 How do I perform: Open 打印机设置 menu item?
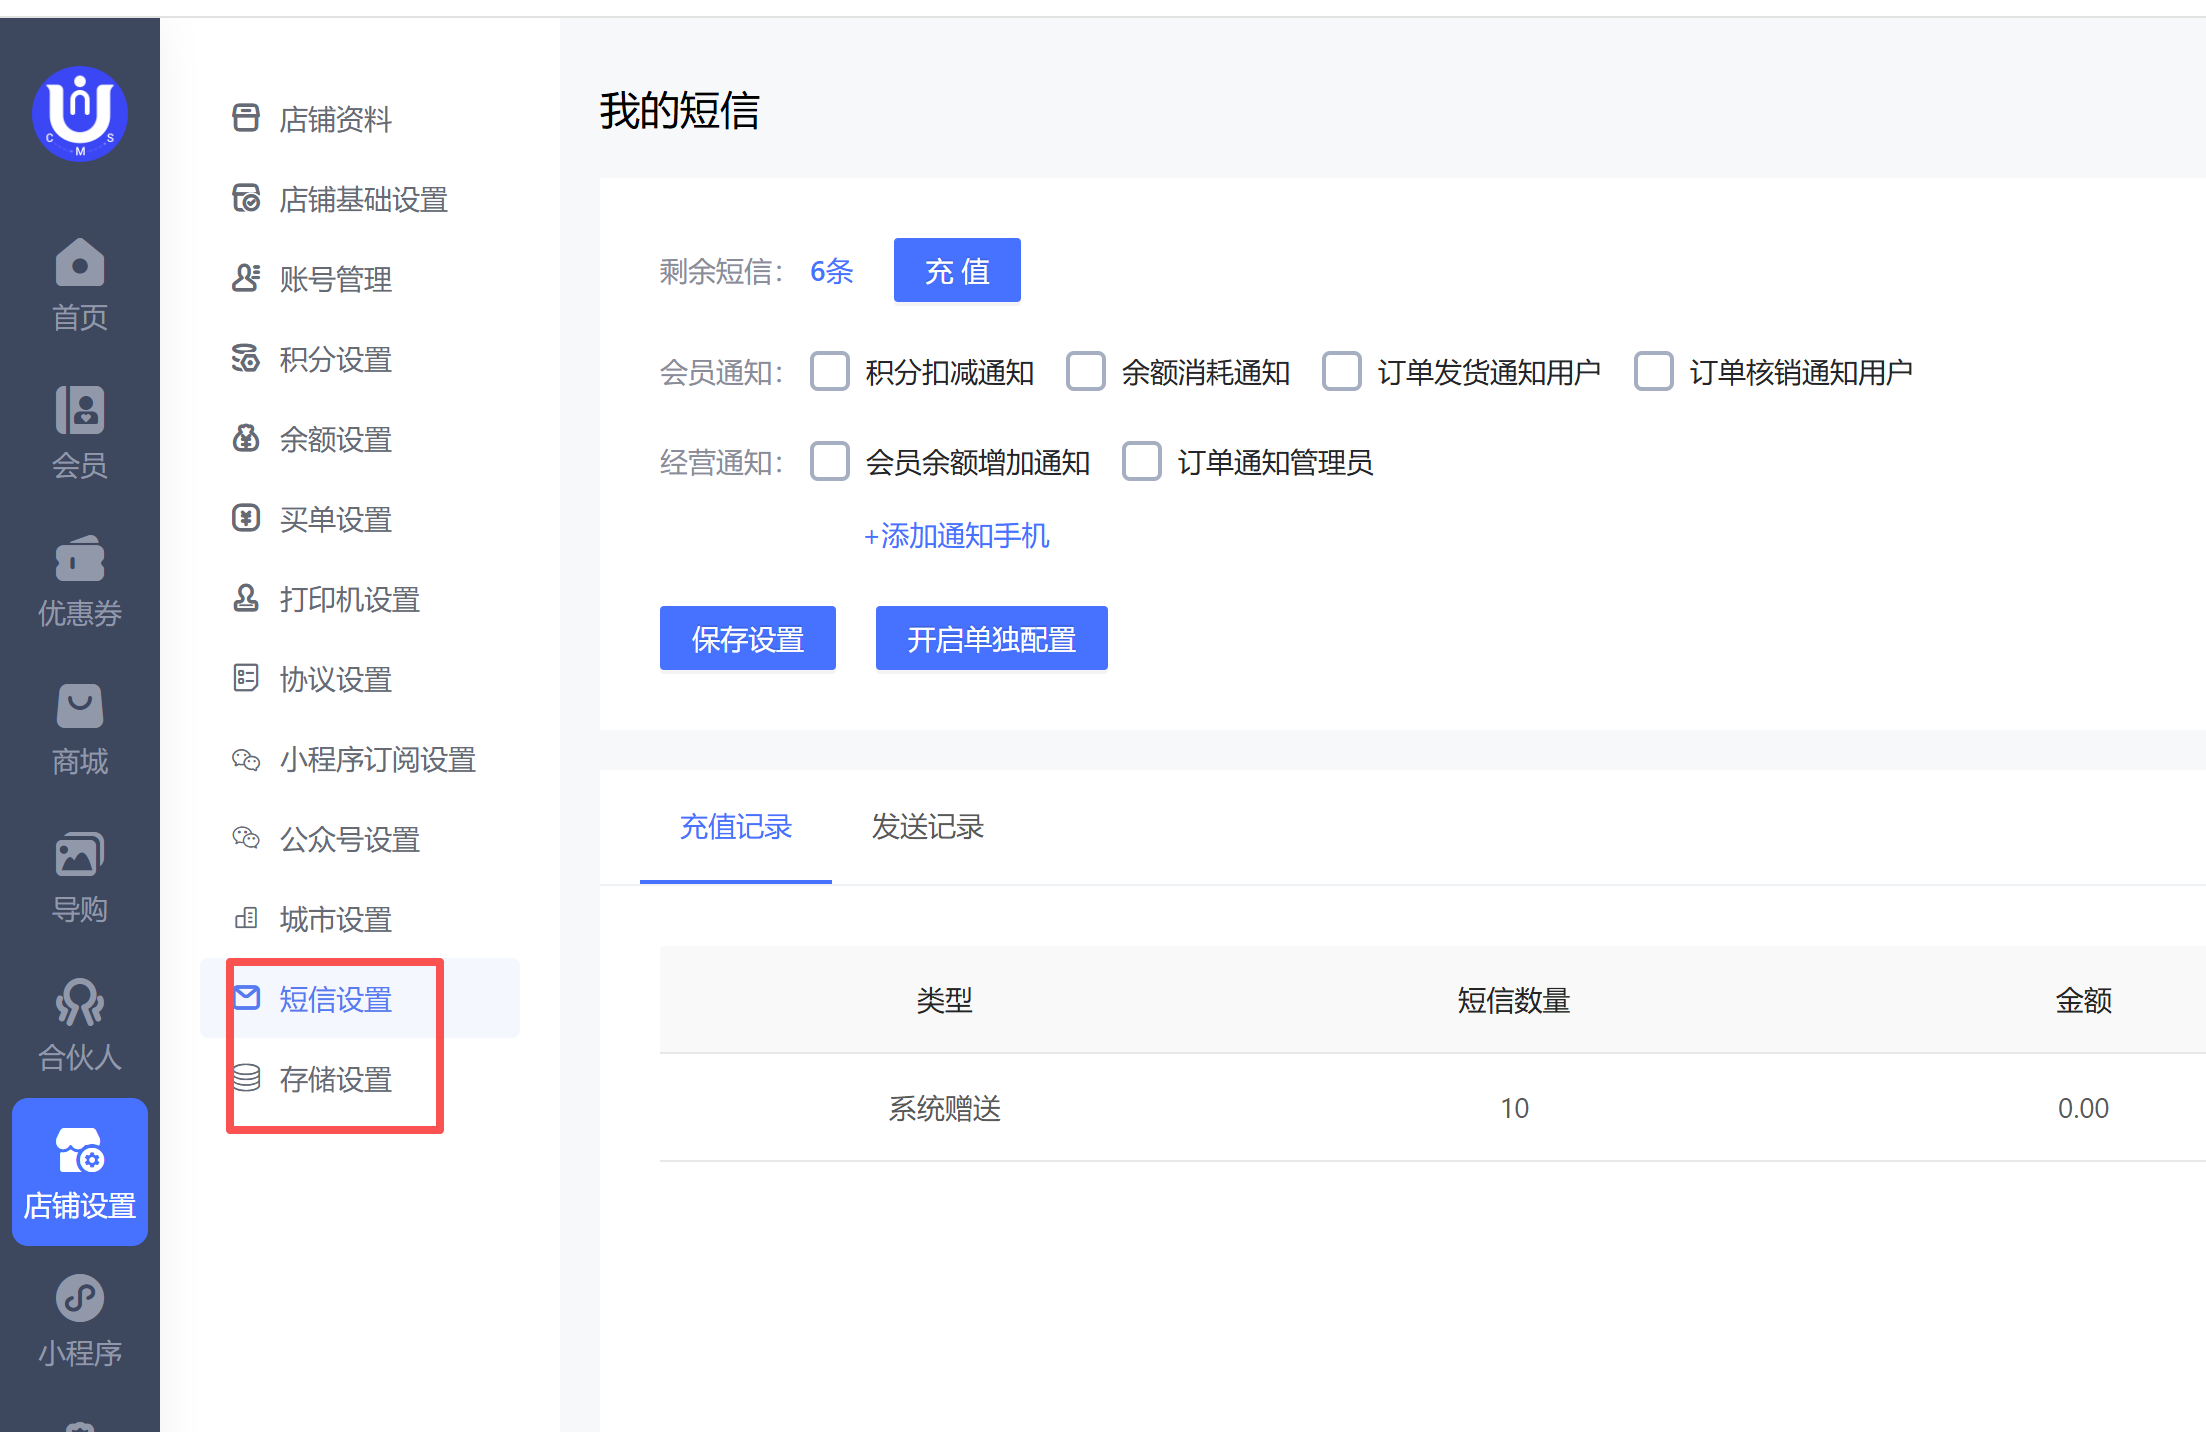click(349, 600)
